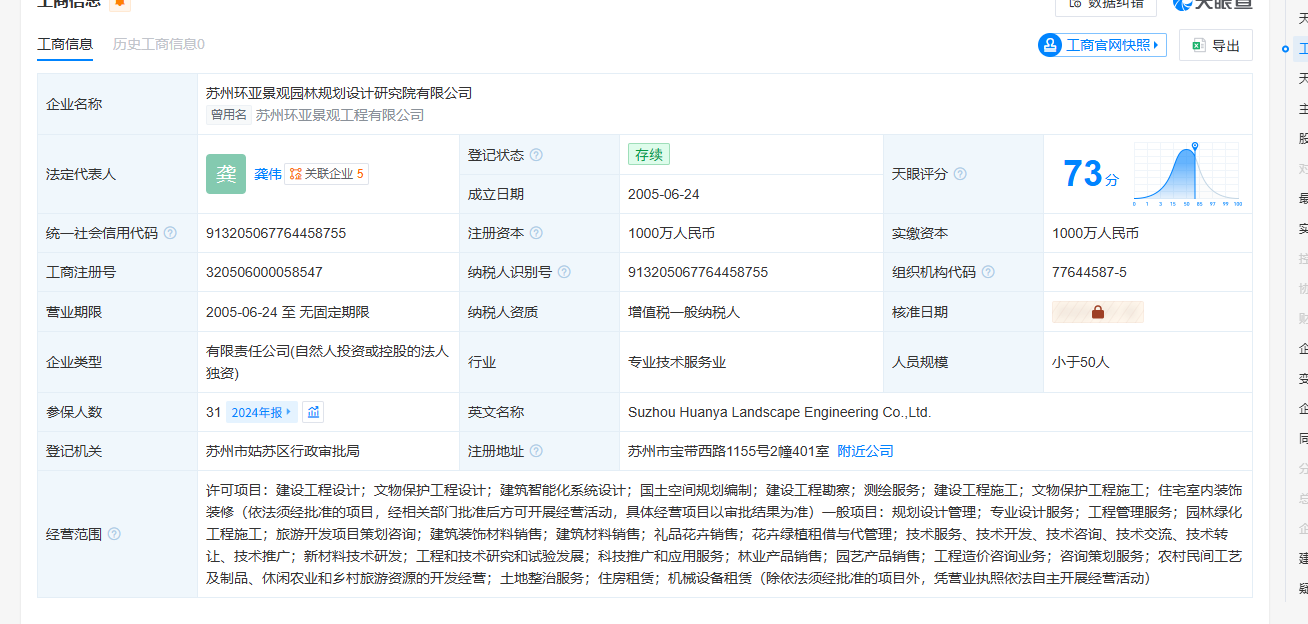This screenshot has width=1308, height=624.
Task: Click help icon beside 纳税人识别号
Action: pyautogui.click(x=564, y=272)
